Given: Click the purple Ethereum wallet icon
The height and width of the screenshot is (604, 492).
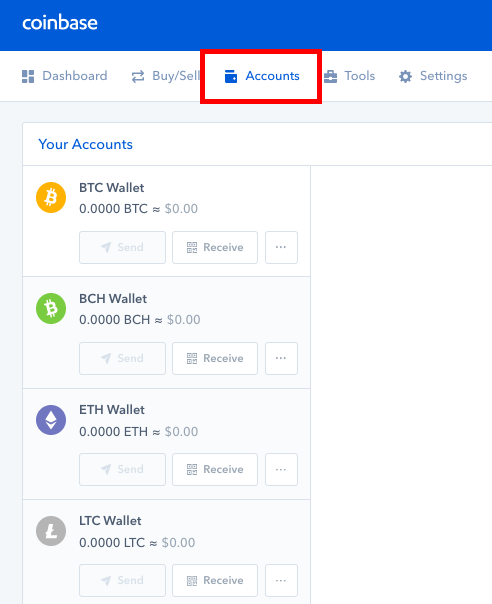Looking at the screenshot, I should pyautogui.click(x=51, y=420).
